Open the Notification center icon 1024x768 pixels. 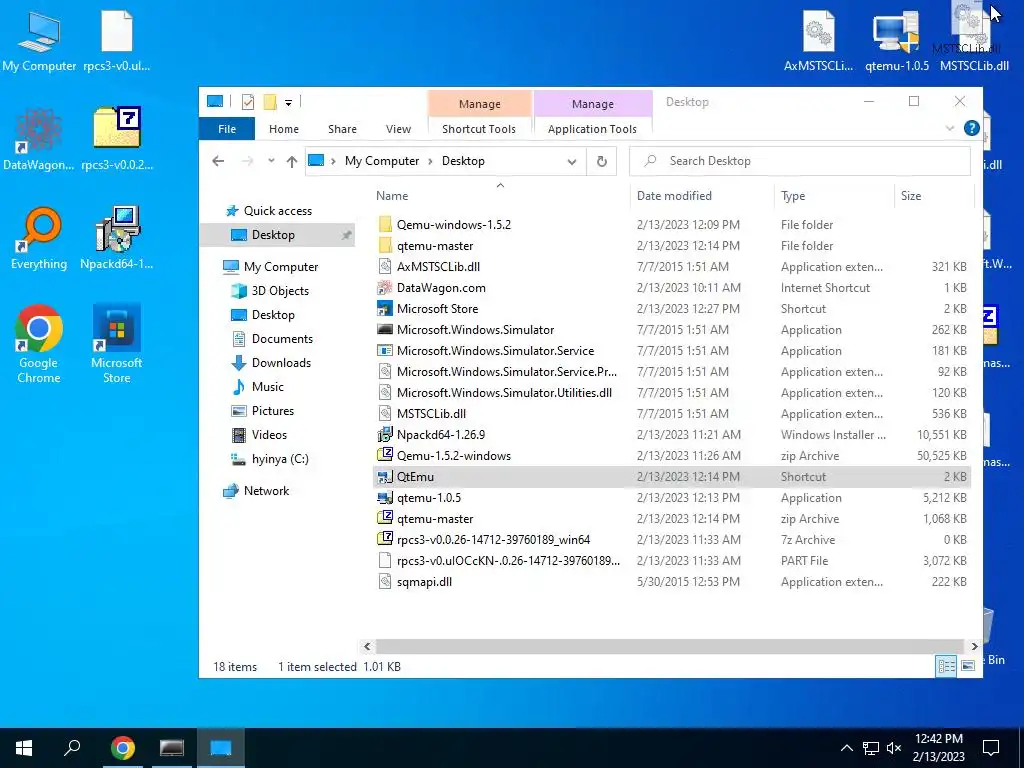pyautogui.click(x=991, y=748)
